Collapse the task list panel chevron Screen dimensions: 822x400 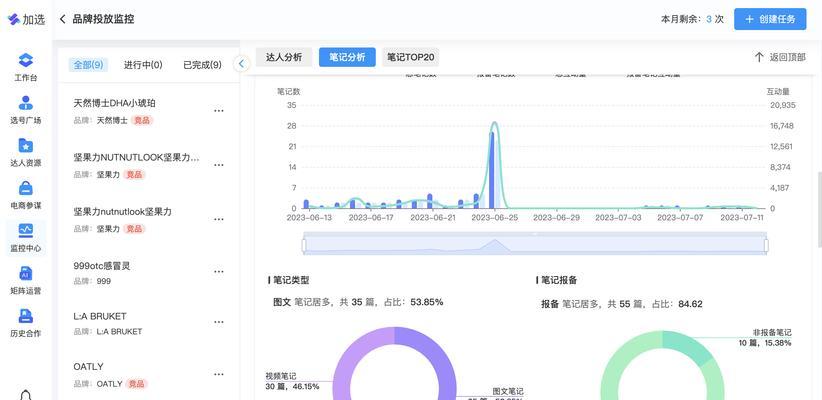[x=241, y=64]
